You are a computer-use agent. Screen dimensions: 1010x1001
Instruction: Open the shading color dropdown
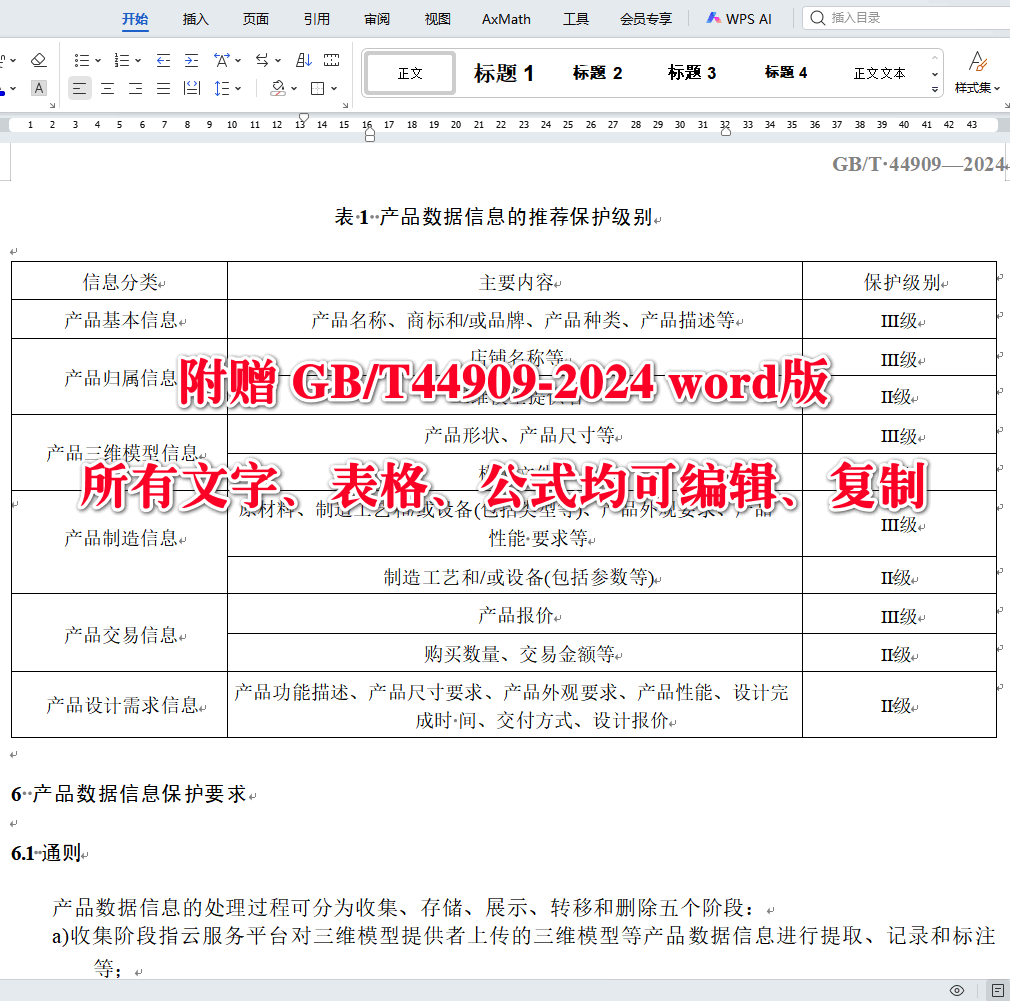(x=295, y=88)
